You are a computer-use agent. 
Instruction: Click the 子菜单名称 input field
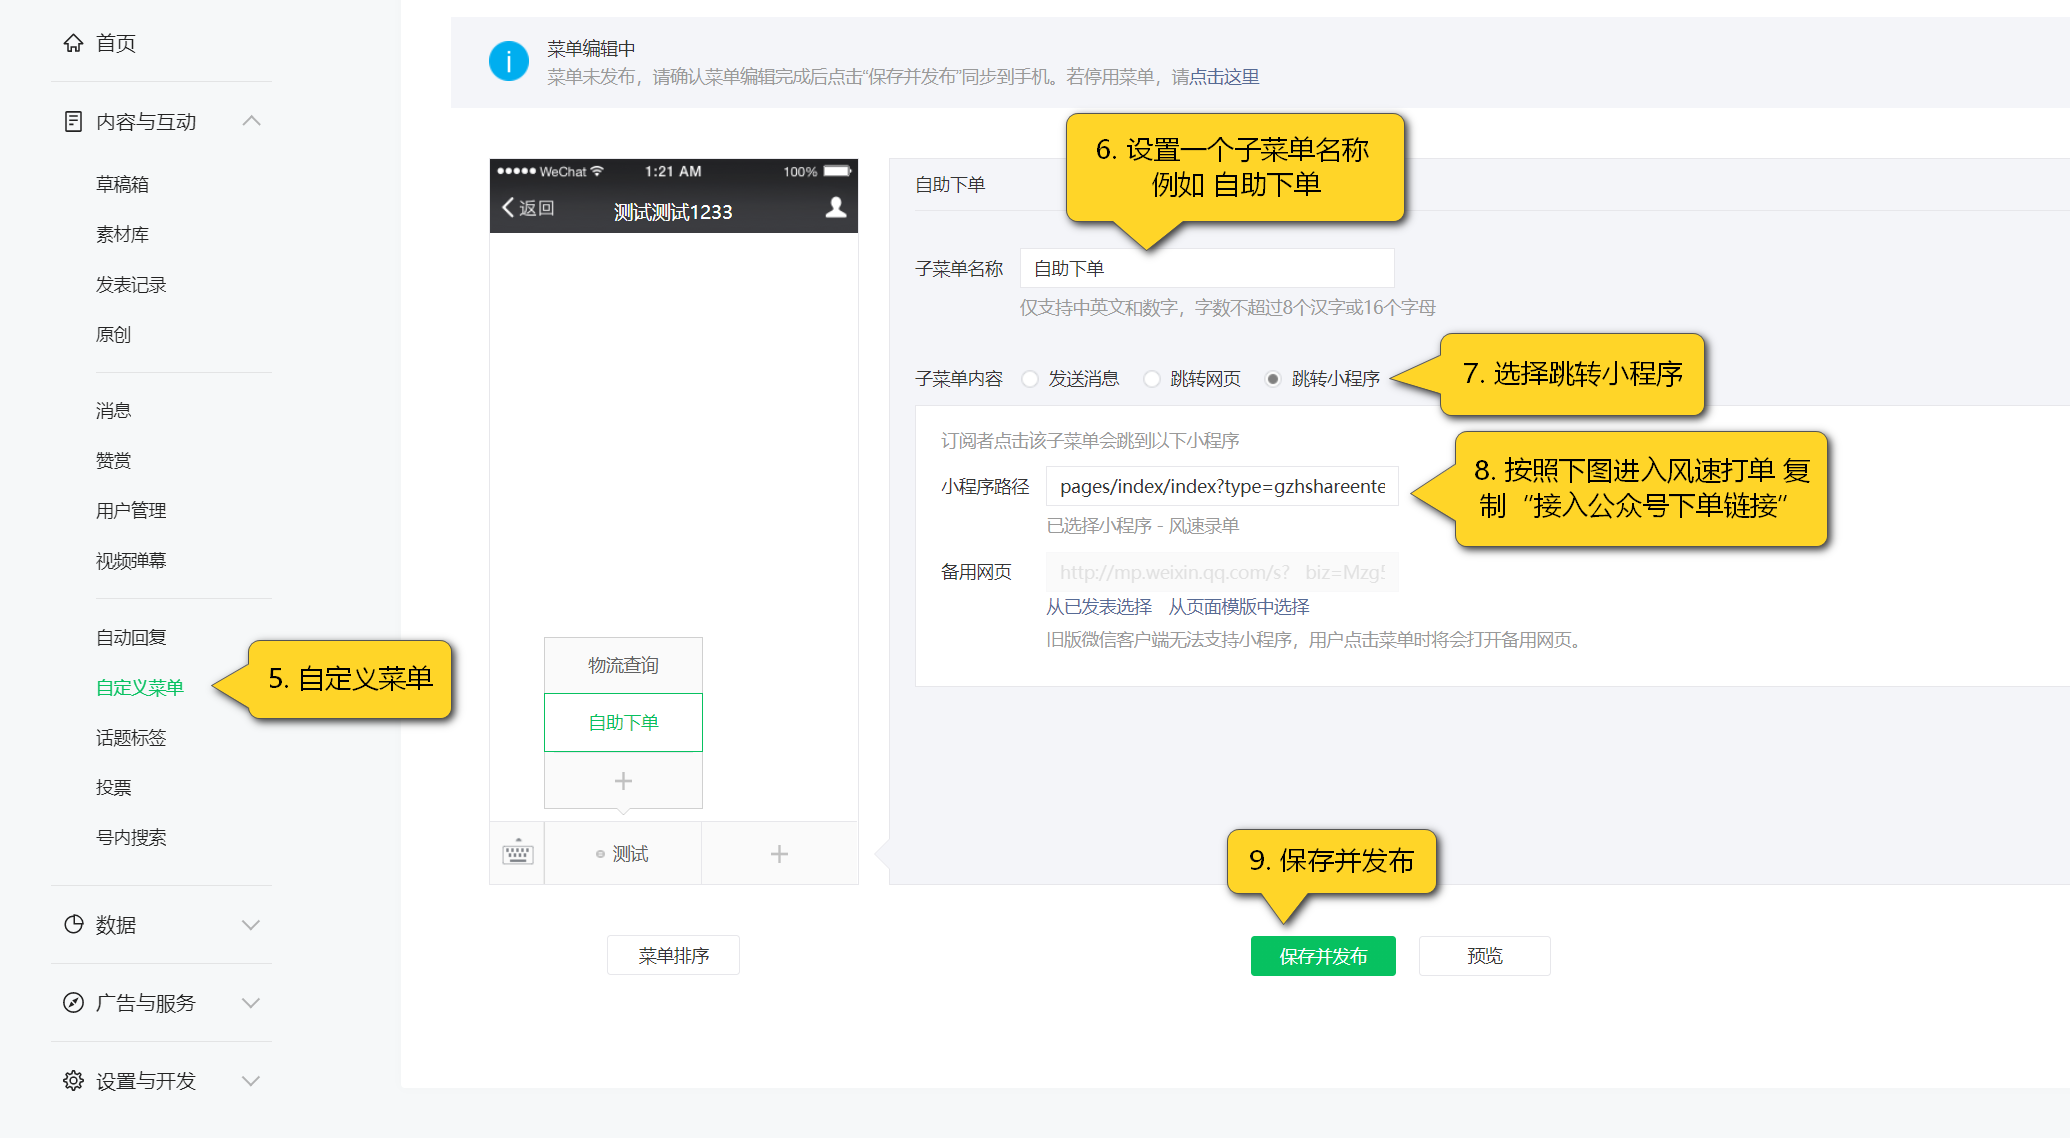pos(1207,268)
